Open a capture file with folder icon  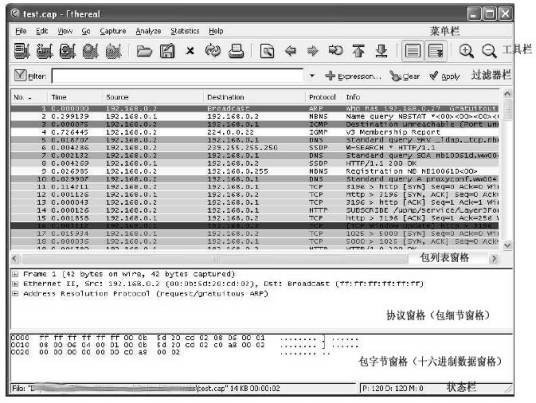[x=144, y=51]
